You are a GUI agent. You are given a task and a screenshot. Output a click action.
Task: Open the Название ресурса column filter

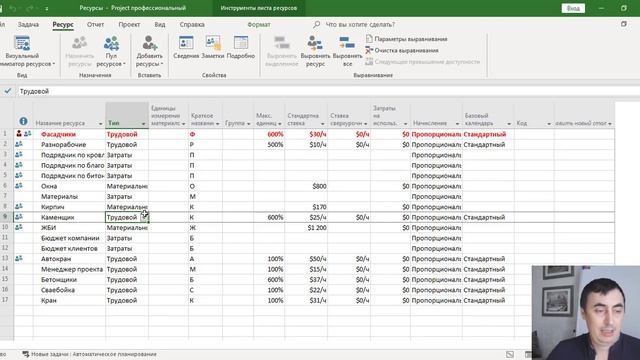[100, 124]
